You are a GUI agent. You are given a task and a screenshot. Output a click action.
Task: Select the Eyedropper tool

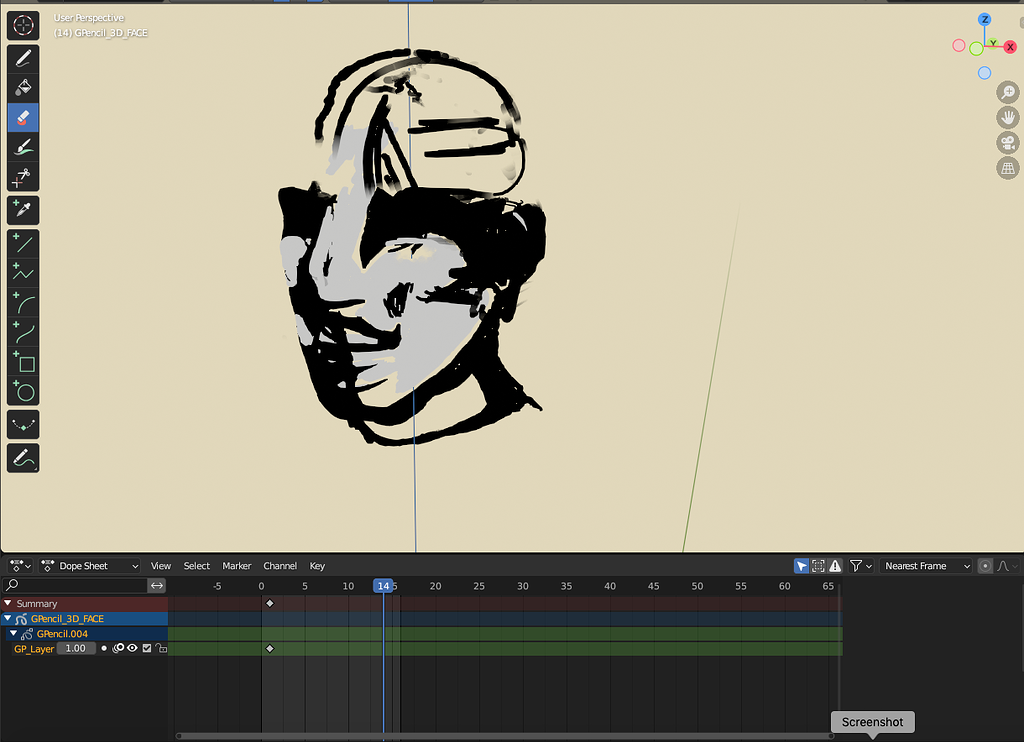pos(23,210)
